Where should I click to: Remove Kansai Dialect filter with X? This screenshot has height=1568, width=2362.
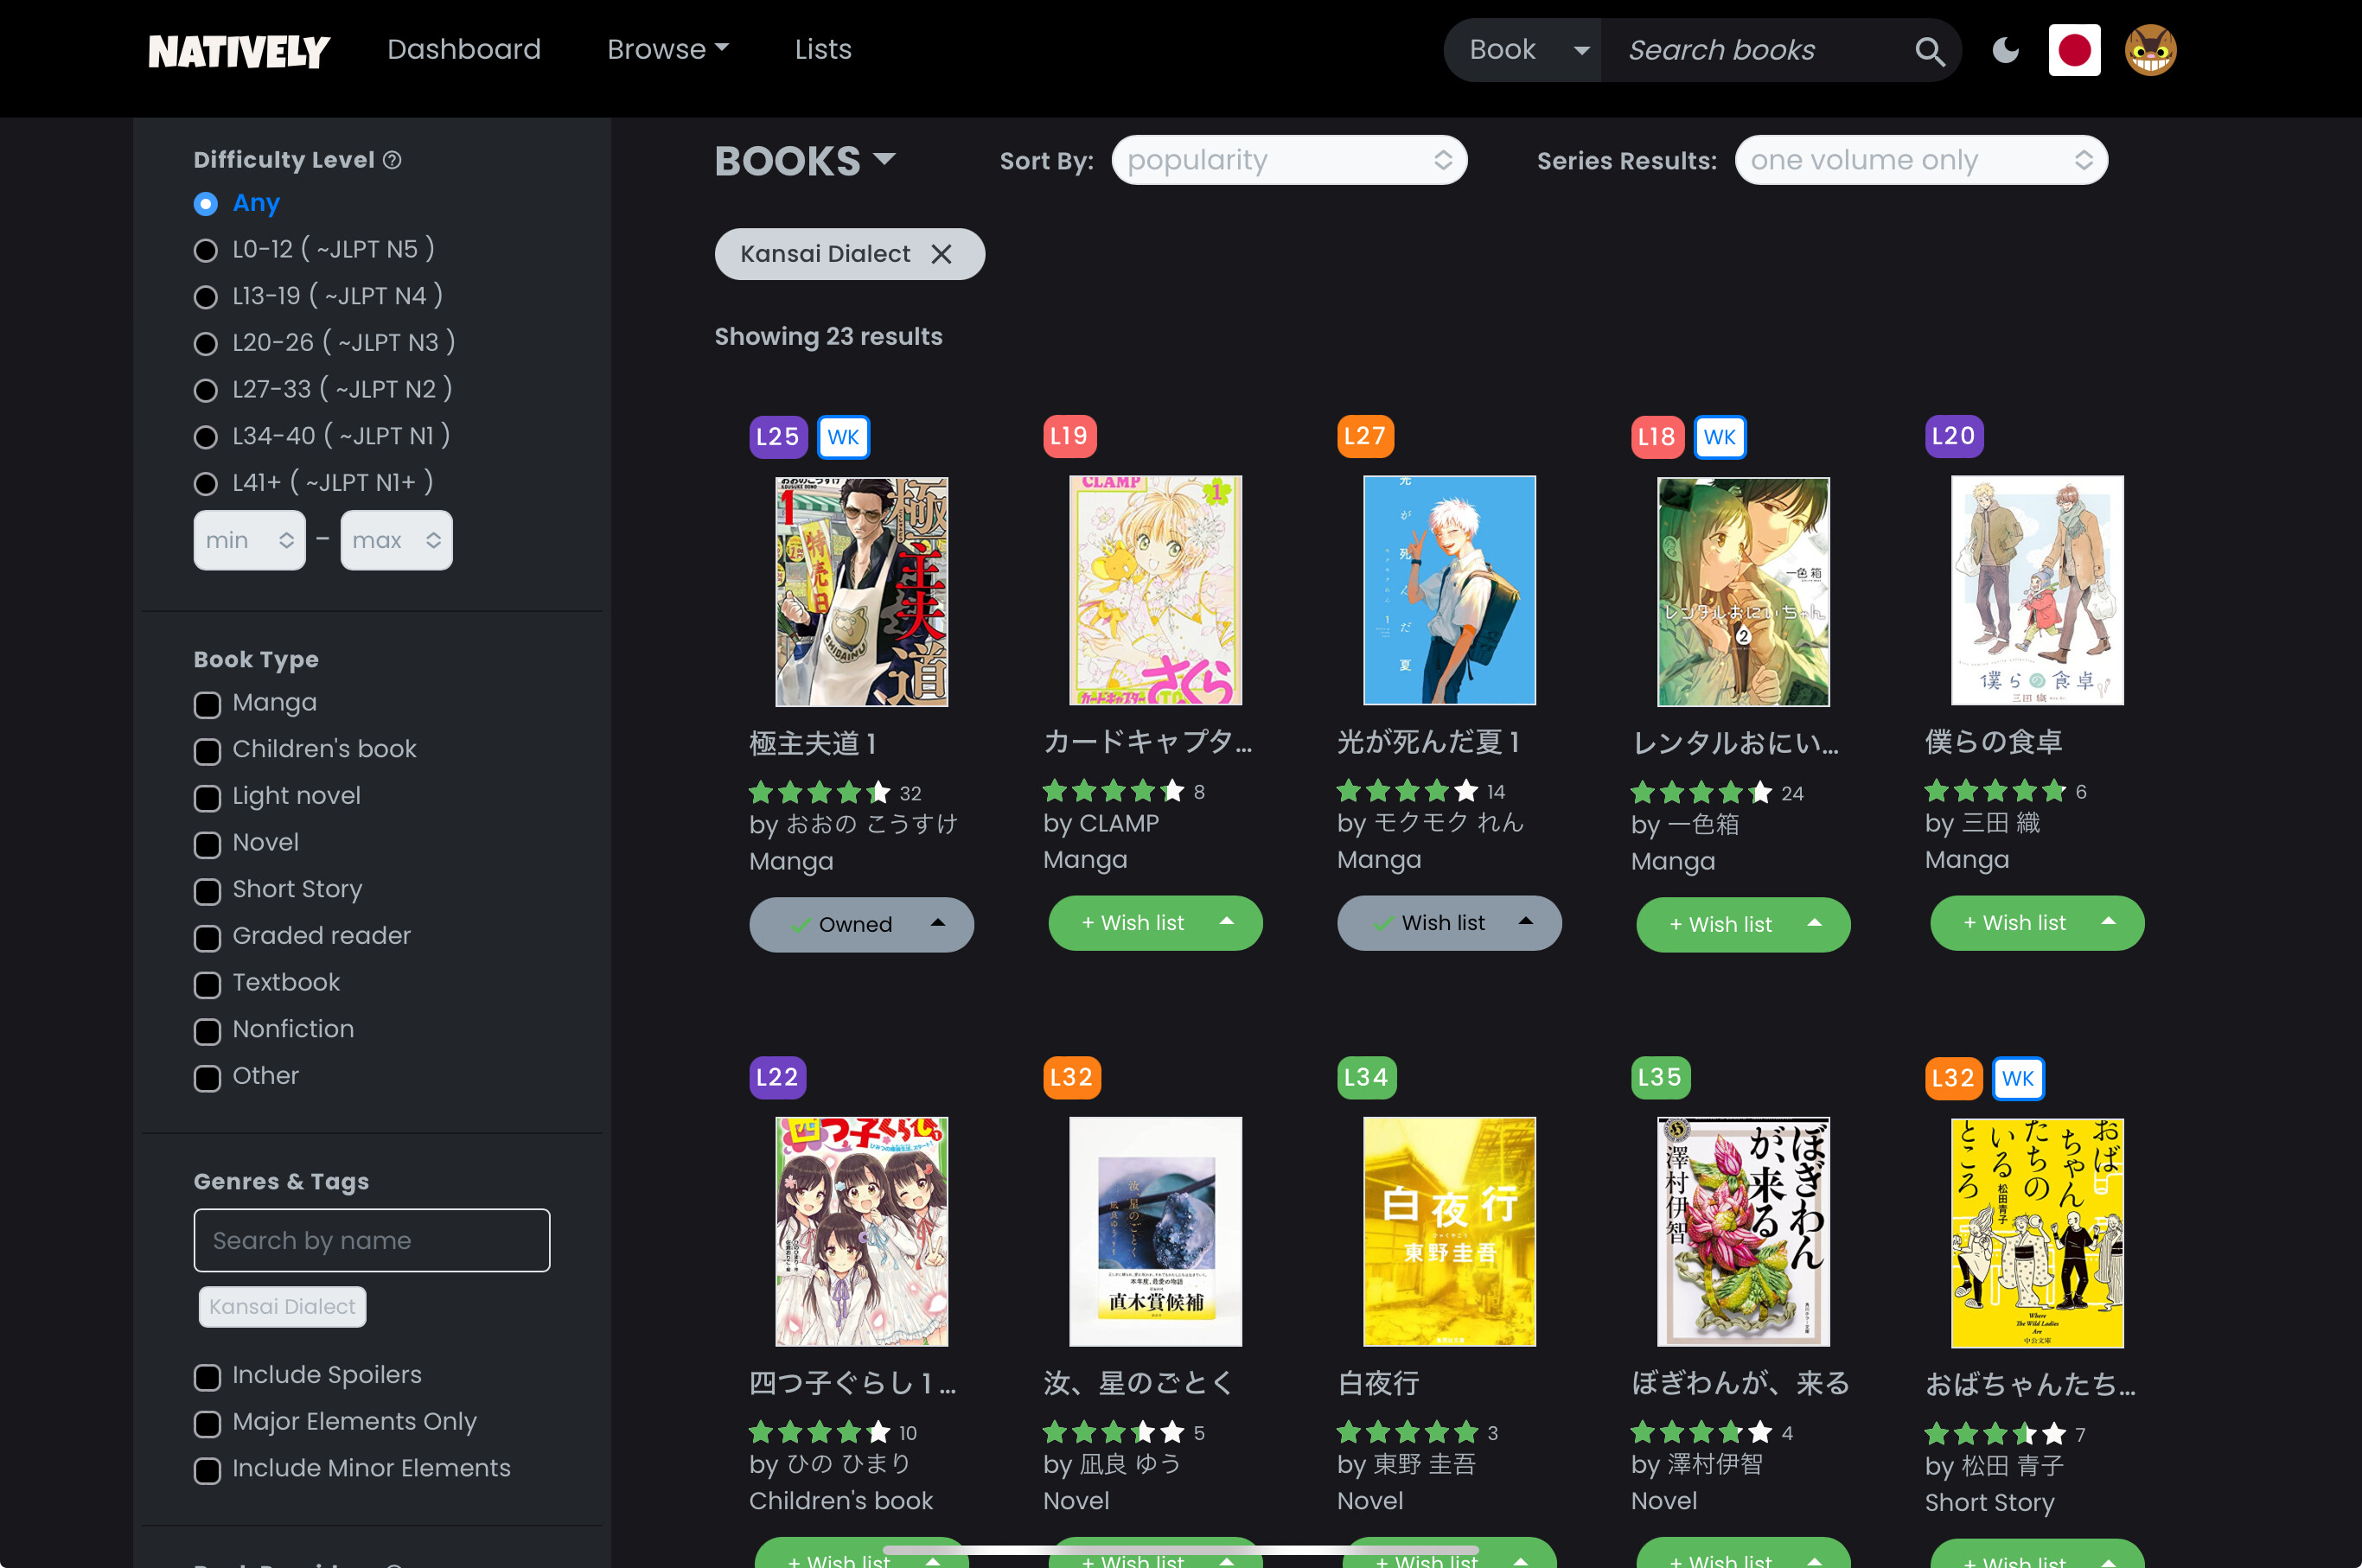click(941, 254)
